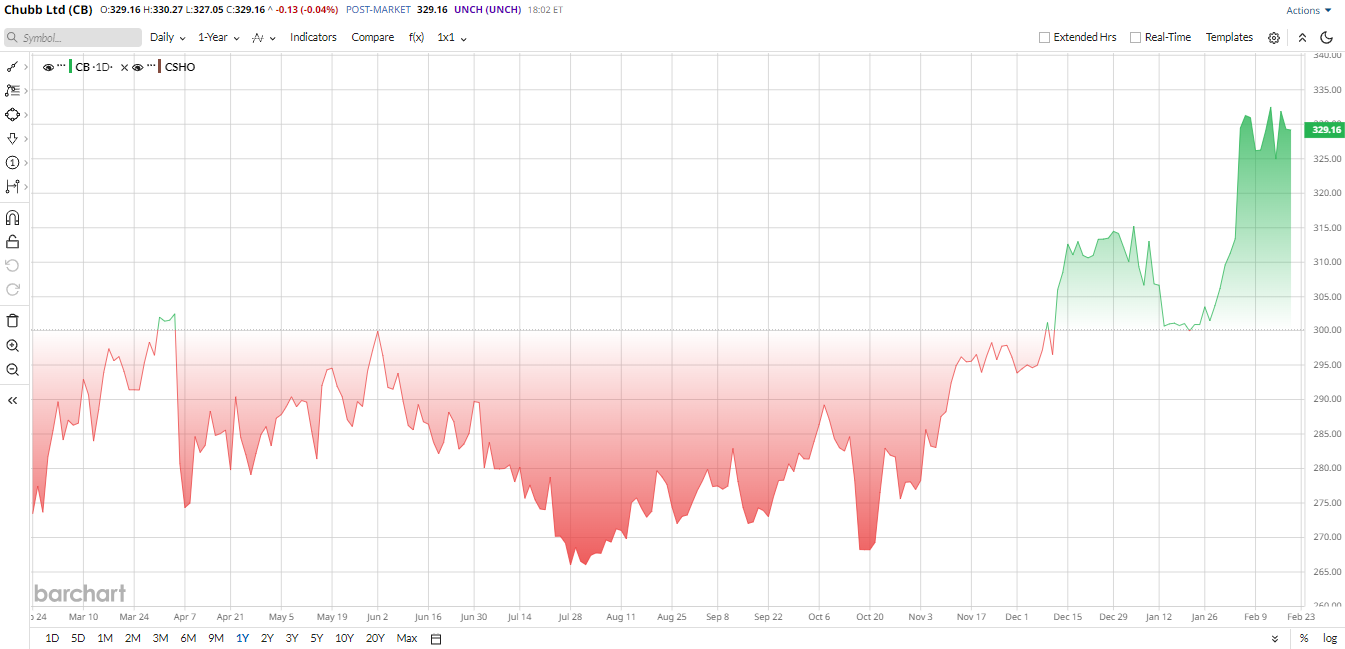Expand the trend line tool submenu arrow
This screenshot has height=649, width=1345.
pyautogui.click(x=26, y=67)
